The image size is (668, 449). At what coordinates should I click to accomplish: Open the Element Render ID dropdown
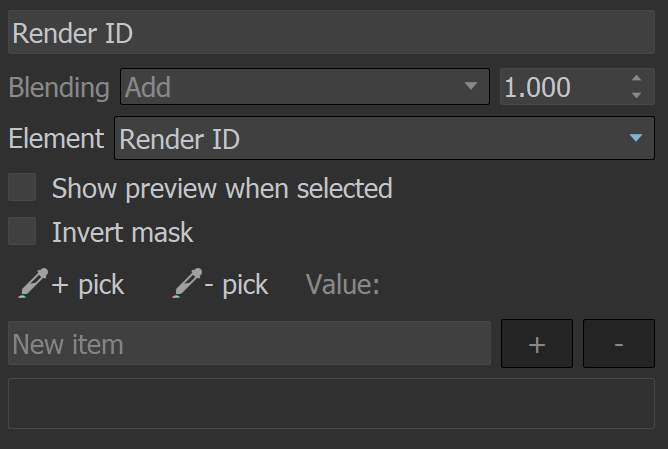[x=384, y=138]
